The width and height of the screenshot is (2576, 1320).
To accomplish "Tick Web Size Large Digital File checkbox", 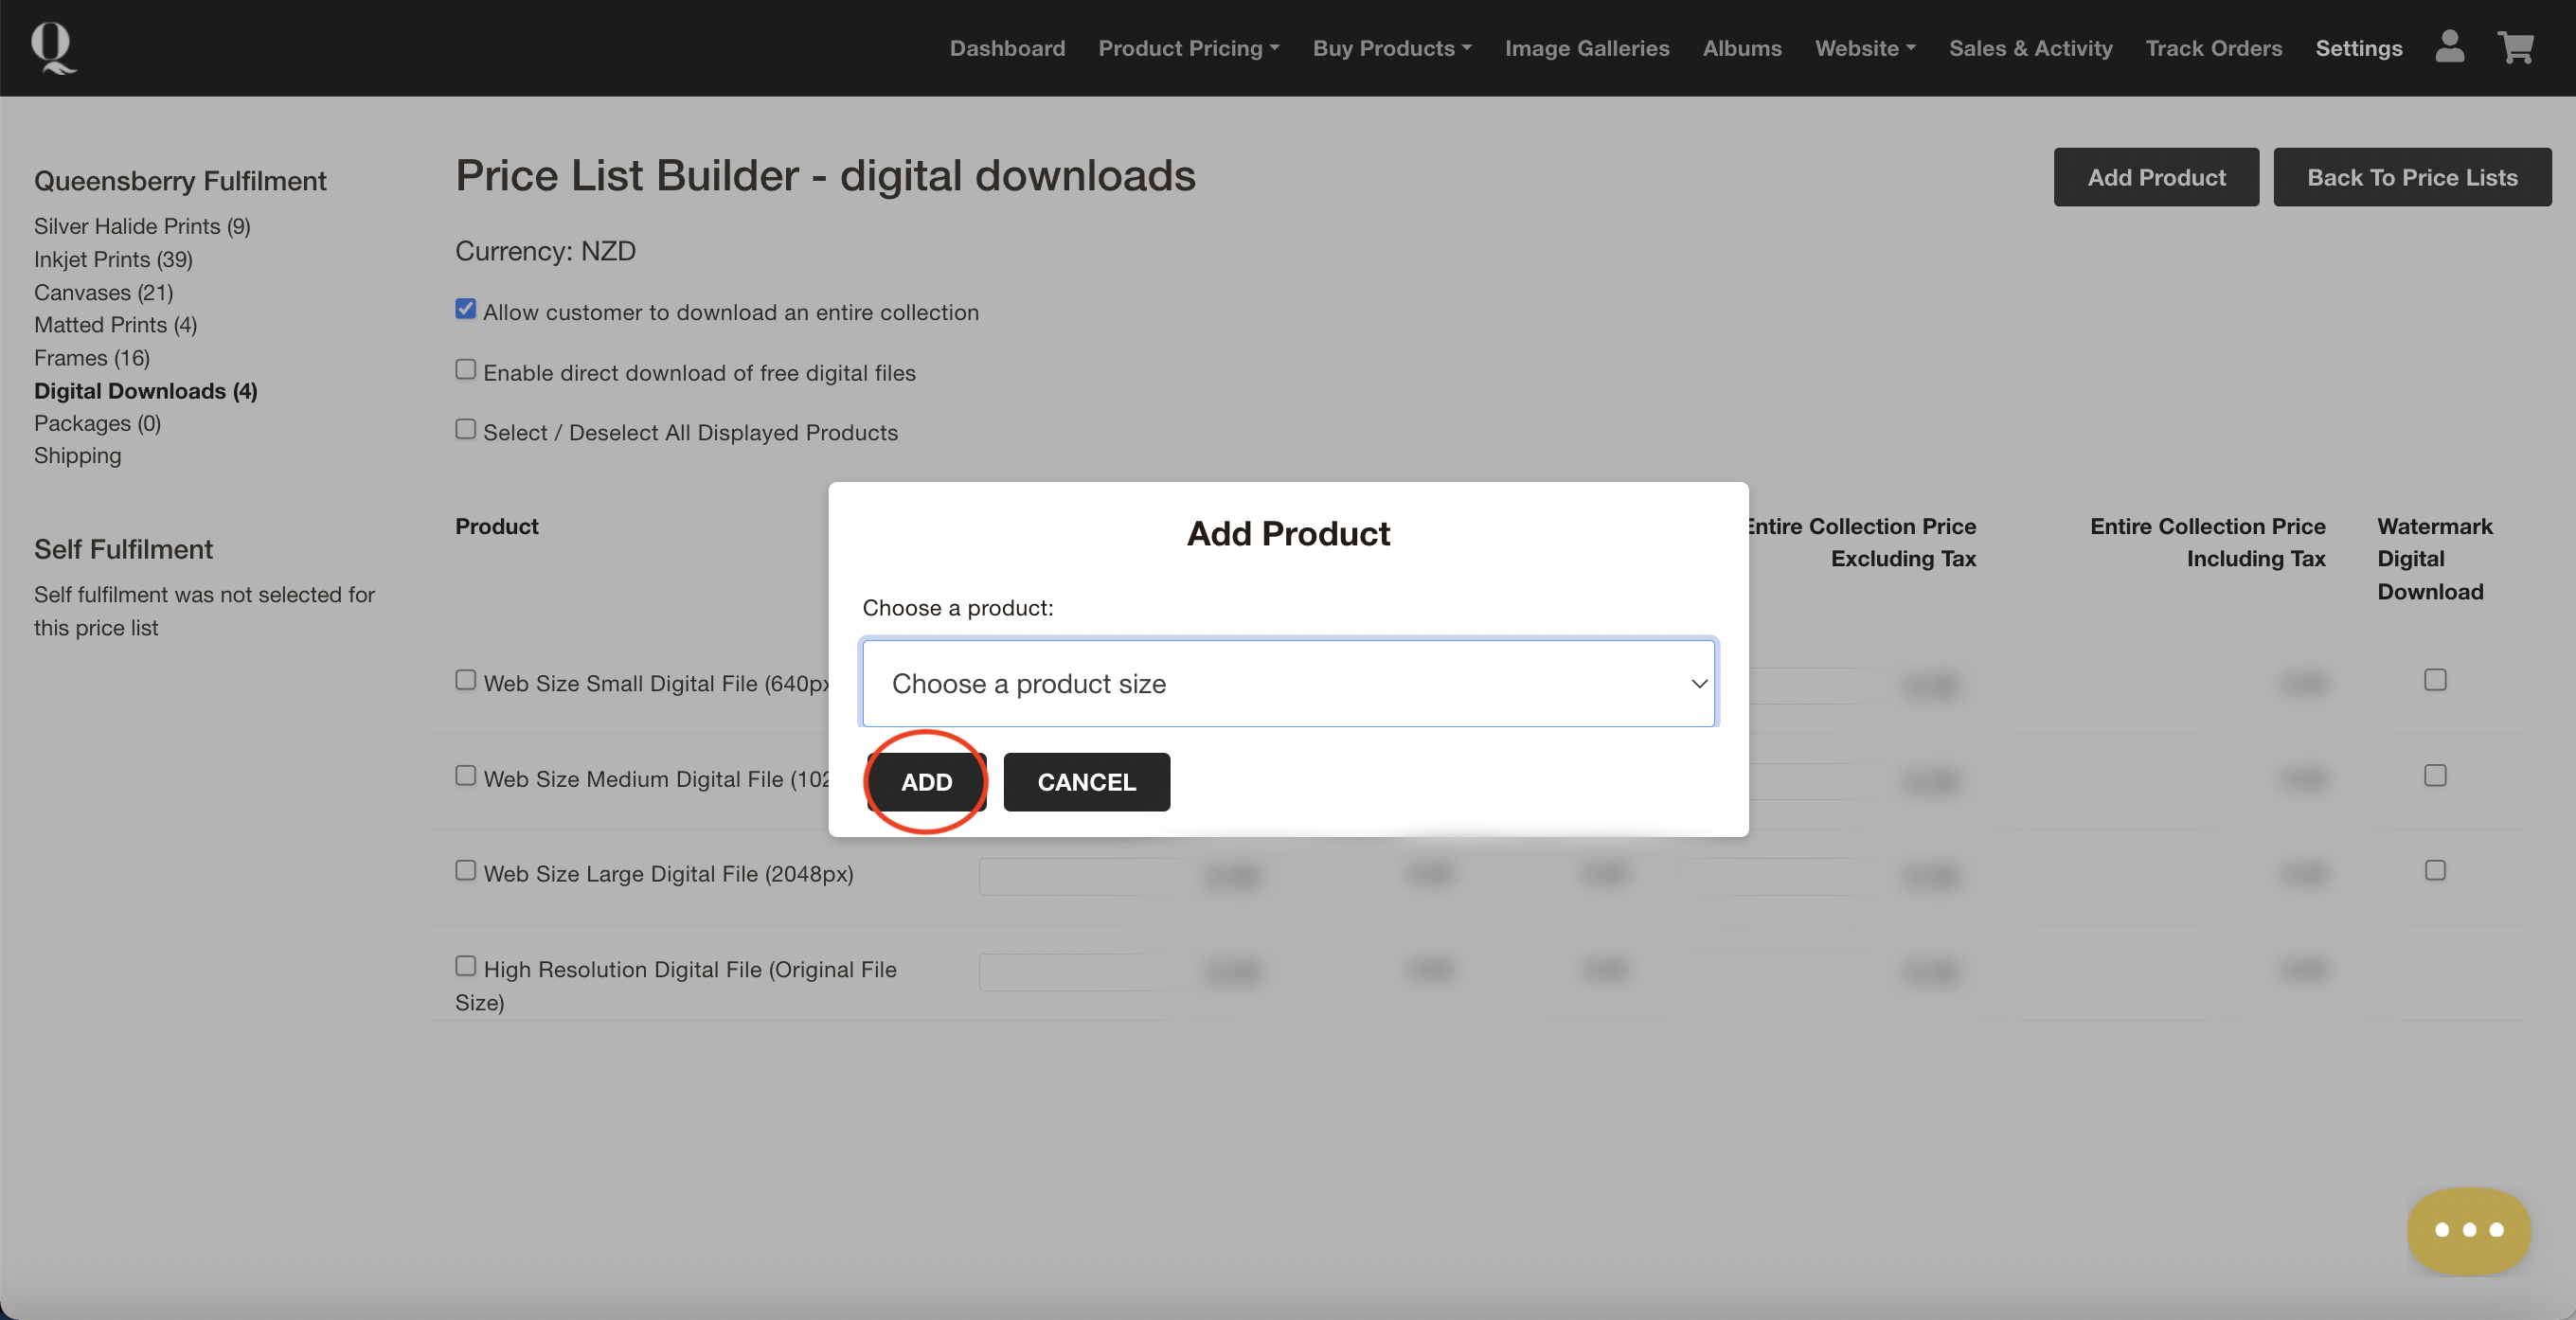I will tap(465, 870).
